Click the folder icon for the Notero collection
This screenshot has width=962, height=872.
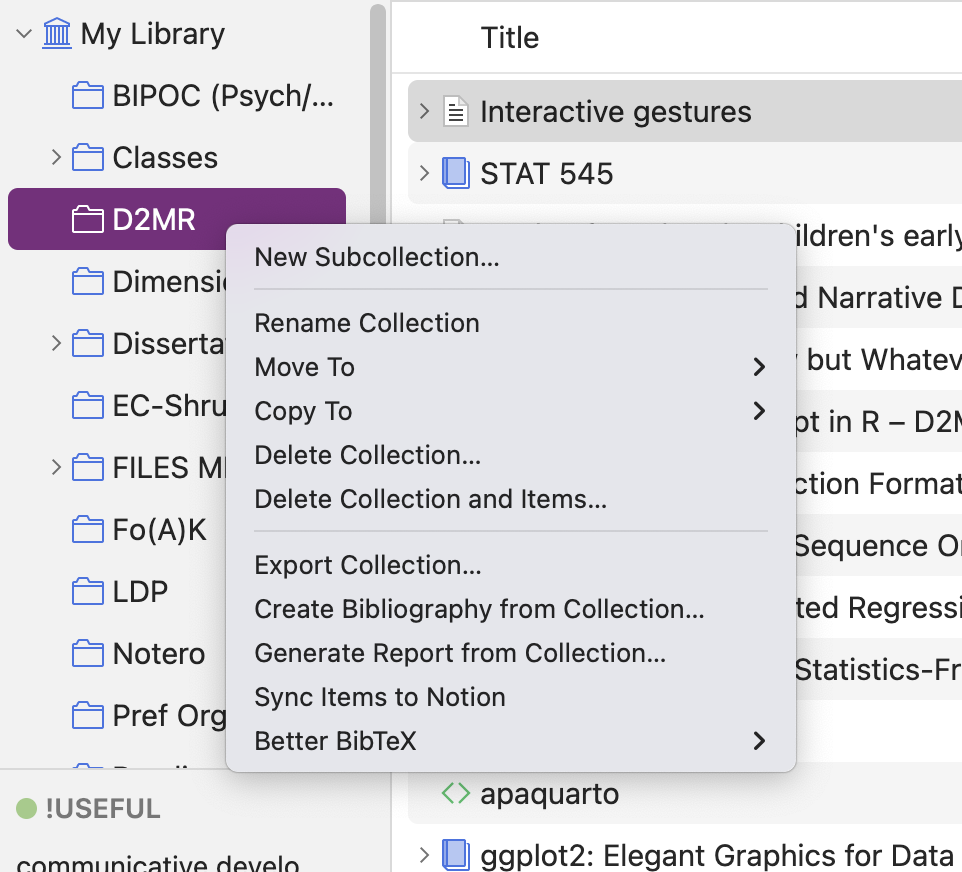87,653
